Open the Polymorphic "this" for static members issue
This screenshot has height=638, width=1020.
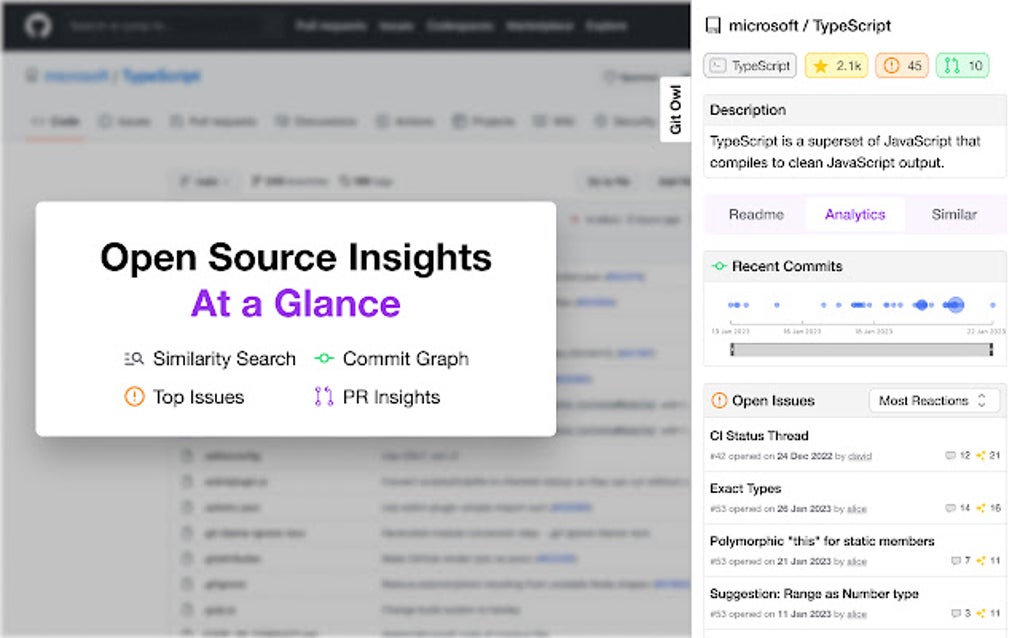tap(822, 541)
